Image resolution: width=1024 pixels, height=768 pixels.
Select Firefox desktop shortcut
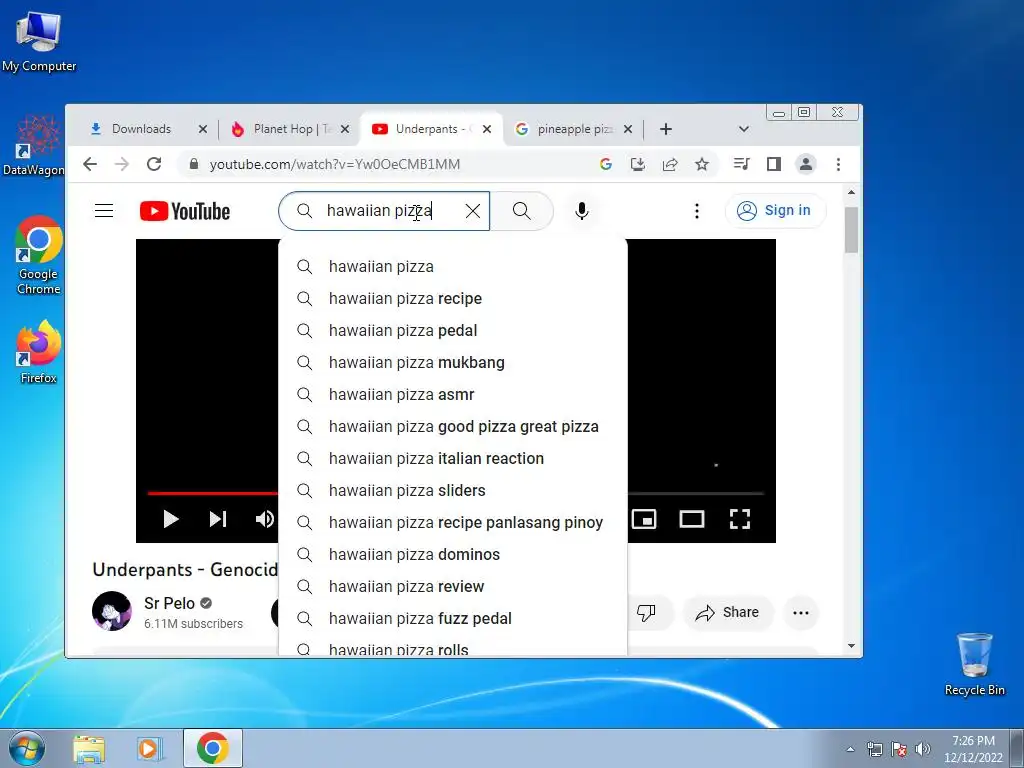(39, 351)
